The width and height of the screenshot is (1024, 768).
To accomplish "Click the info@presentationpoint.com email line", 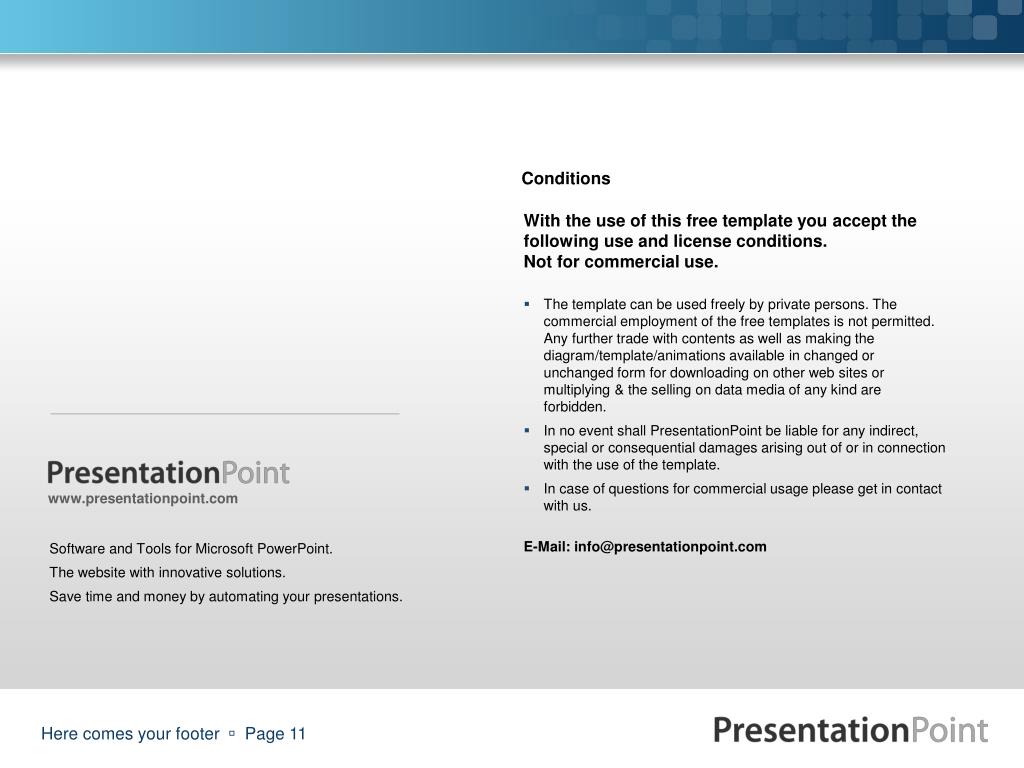I will [645, 547].
